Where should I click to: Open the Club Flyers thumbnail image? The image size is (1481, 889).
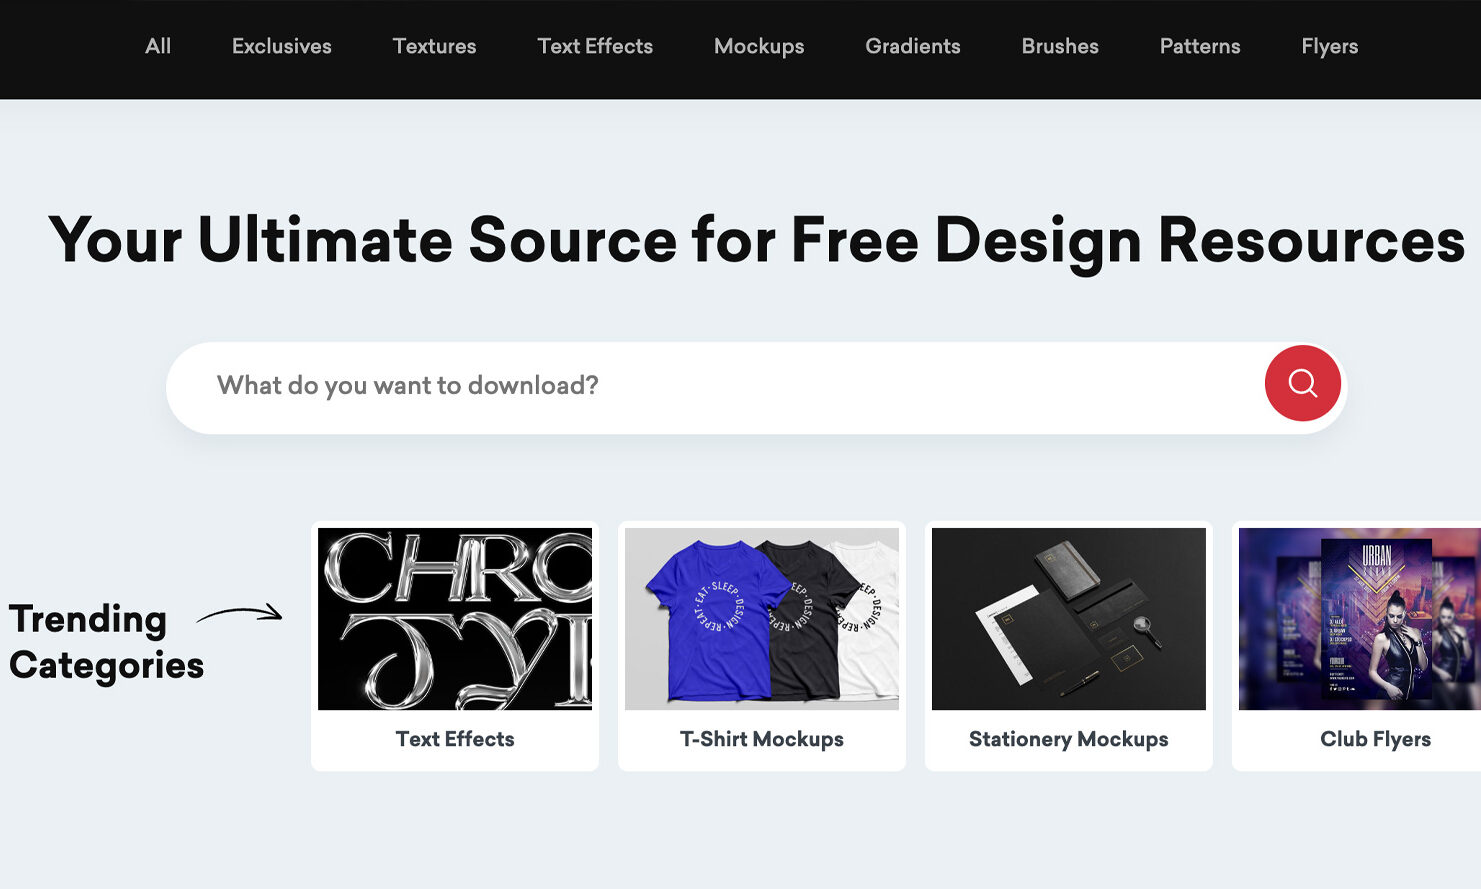click(1360, 619)
